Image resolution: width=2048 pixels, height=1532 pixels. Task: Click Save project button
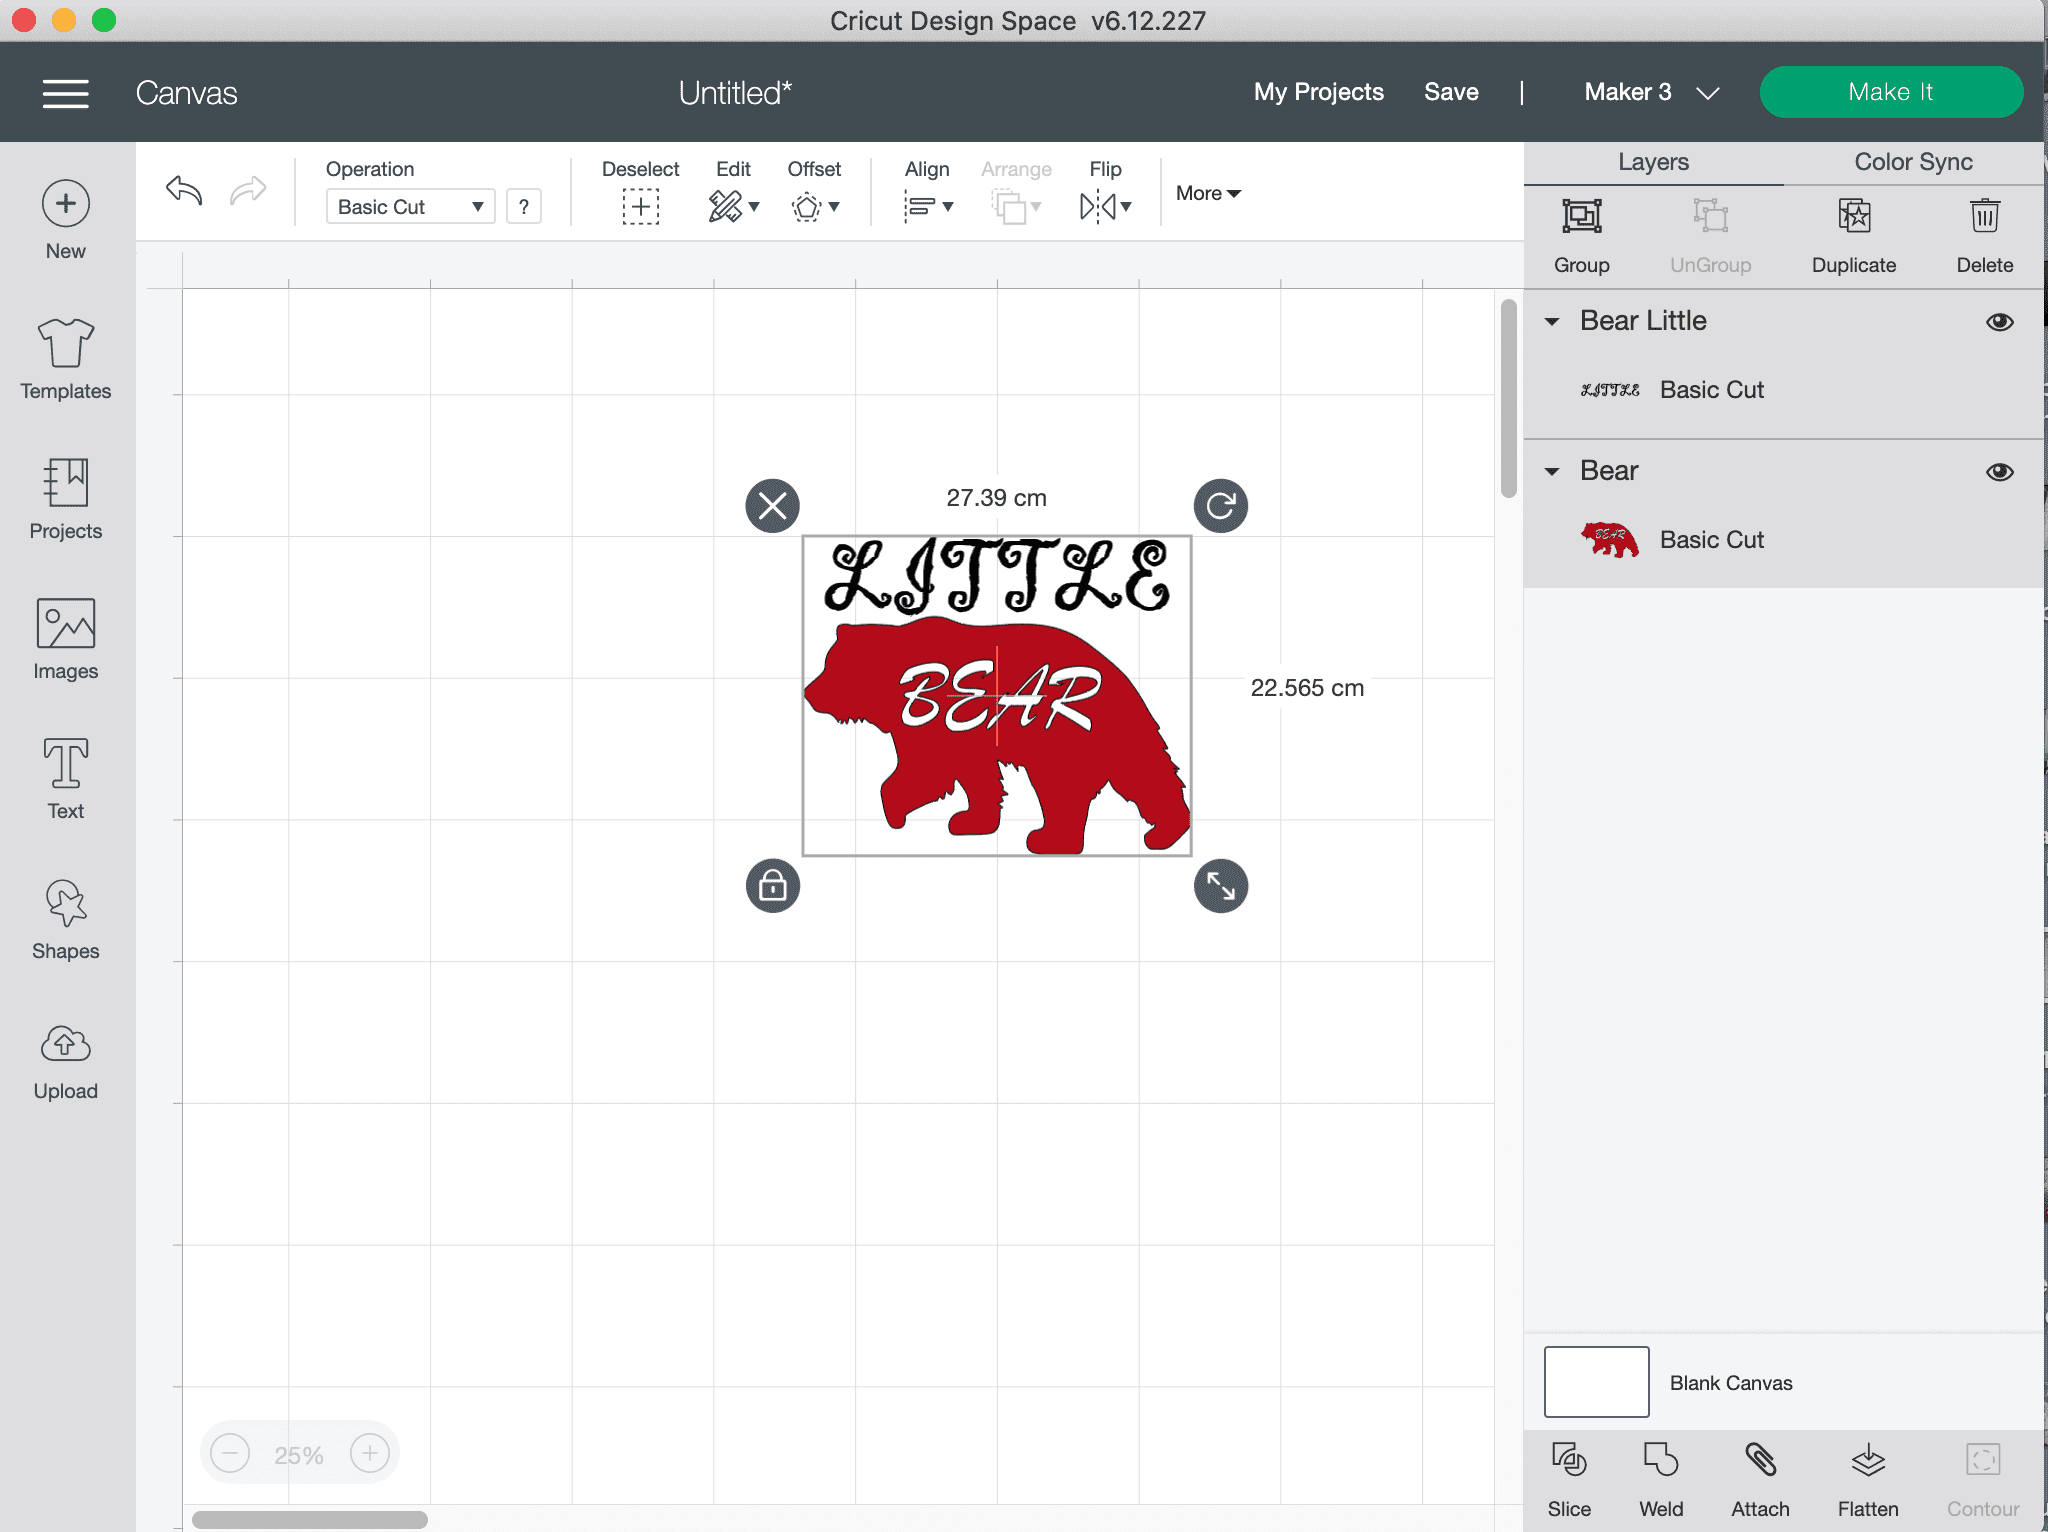(x=1450, y=92)
